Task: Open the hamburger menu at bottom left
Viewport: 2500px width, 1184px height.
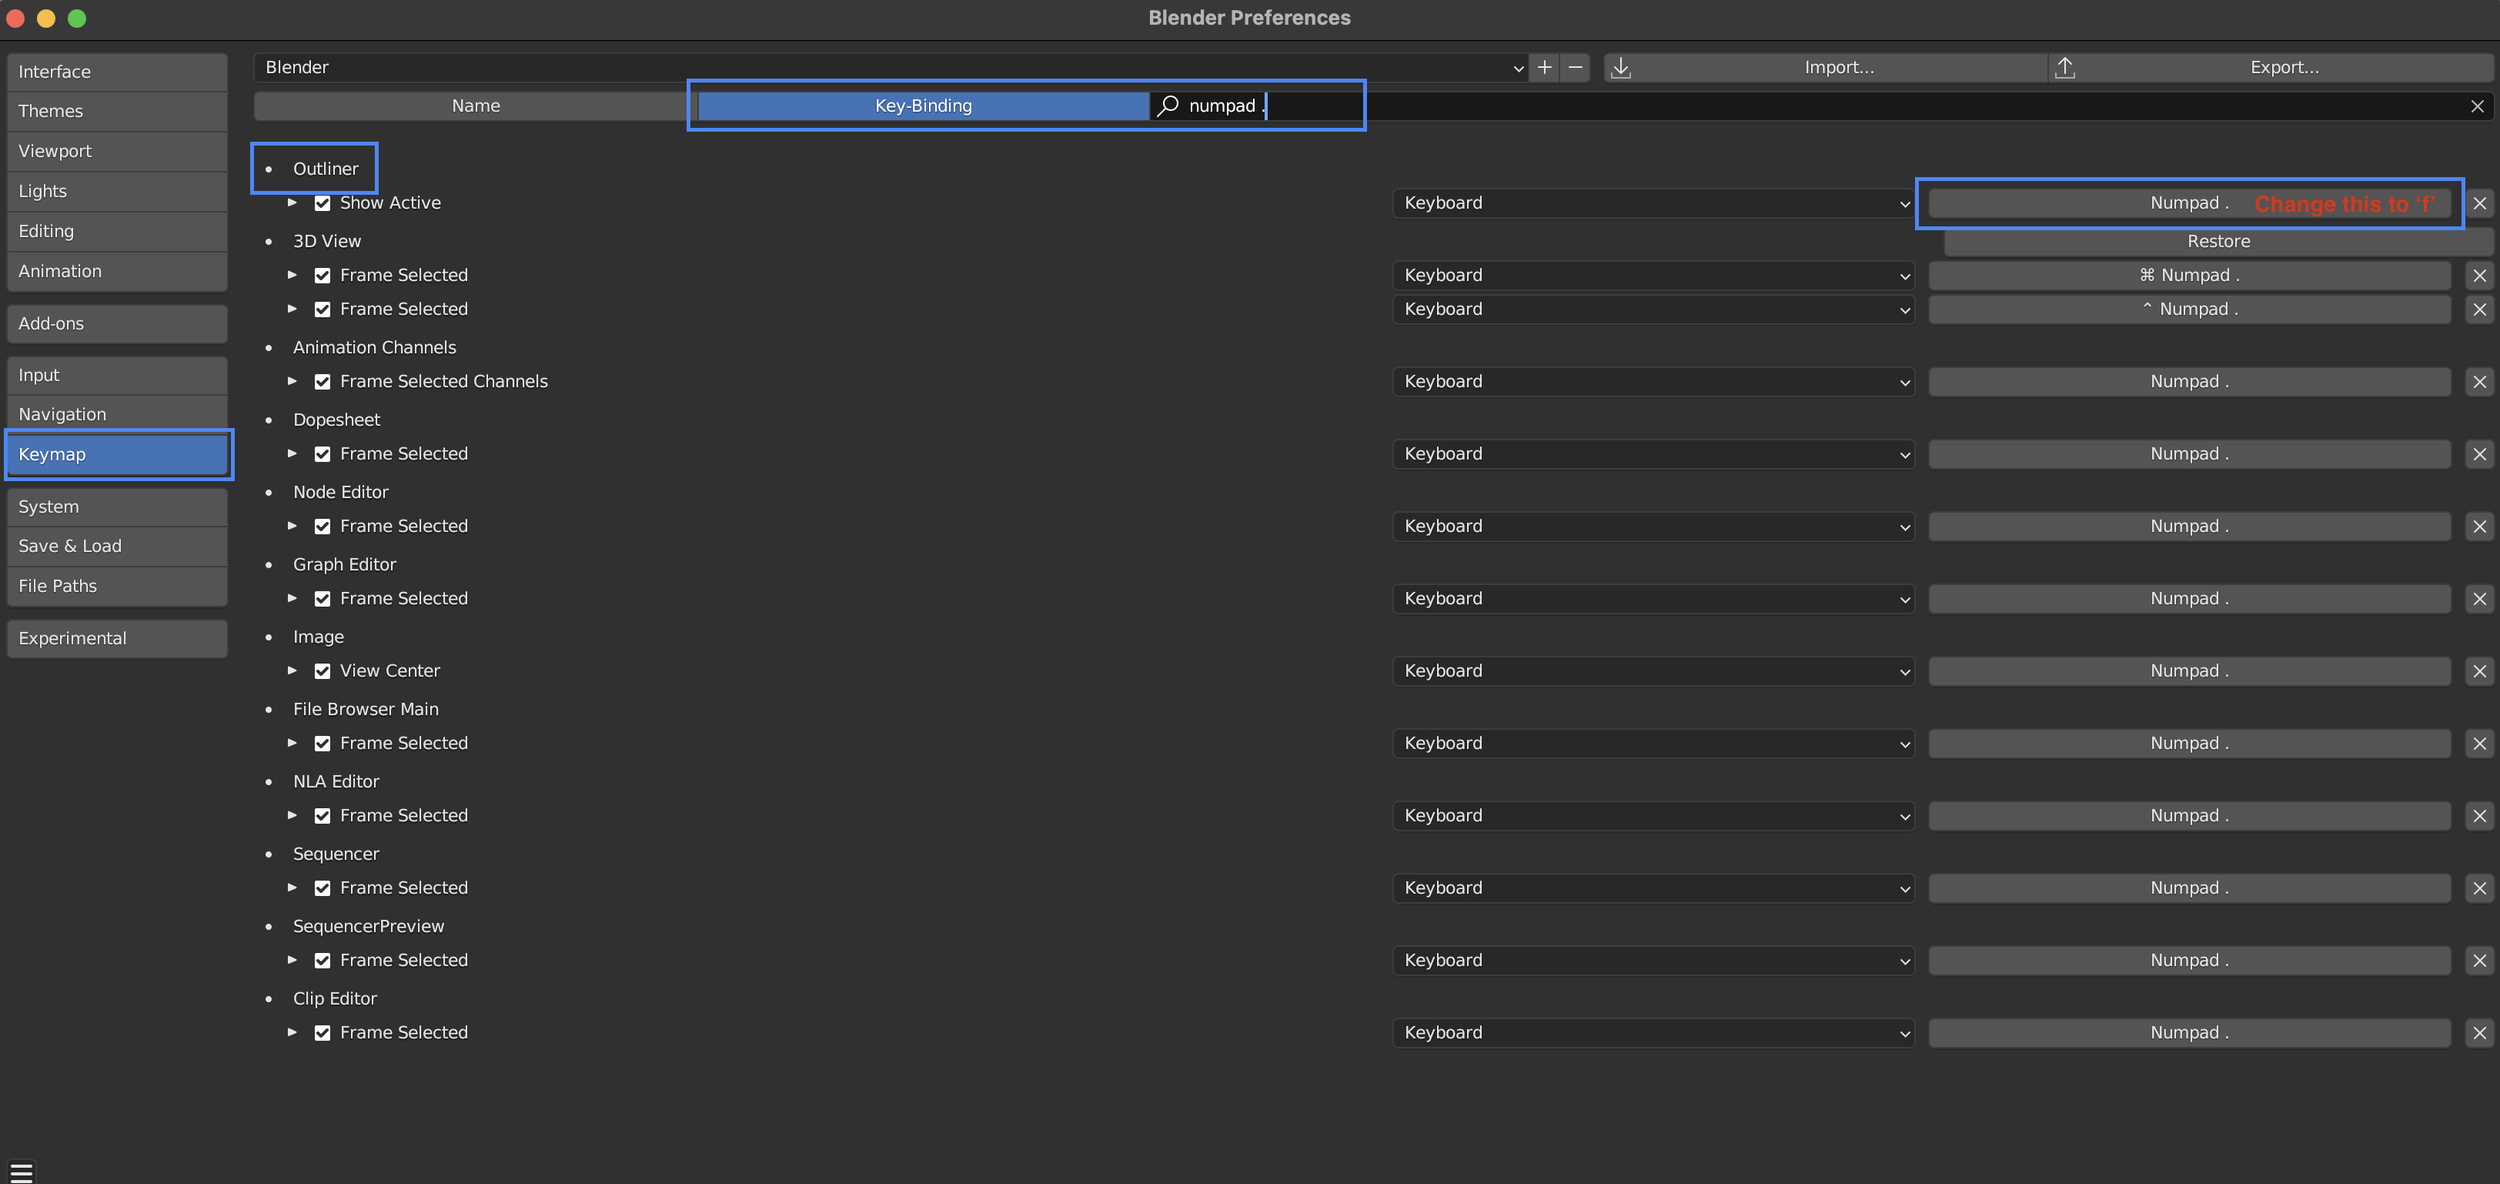Action: (x=21, y=1171)
